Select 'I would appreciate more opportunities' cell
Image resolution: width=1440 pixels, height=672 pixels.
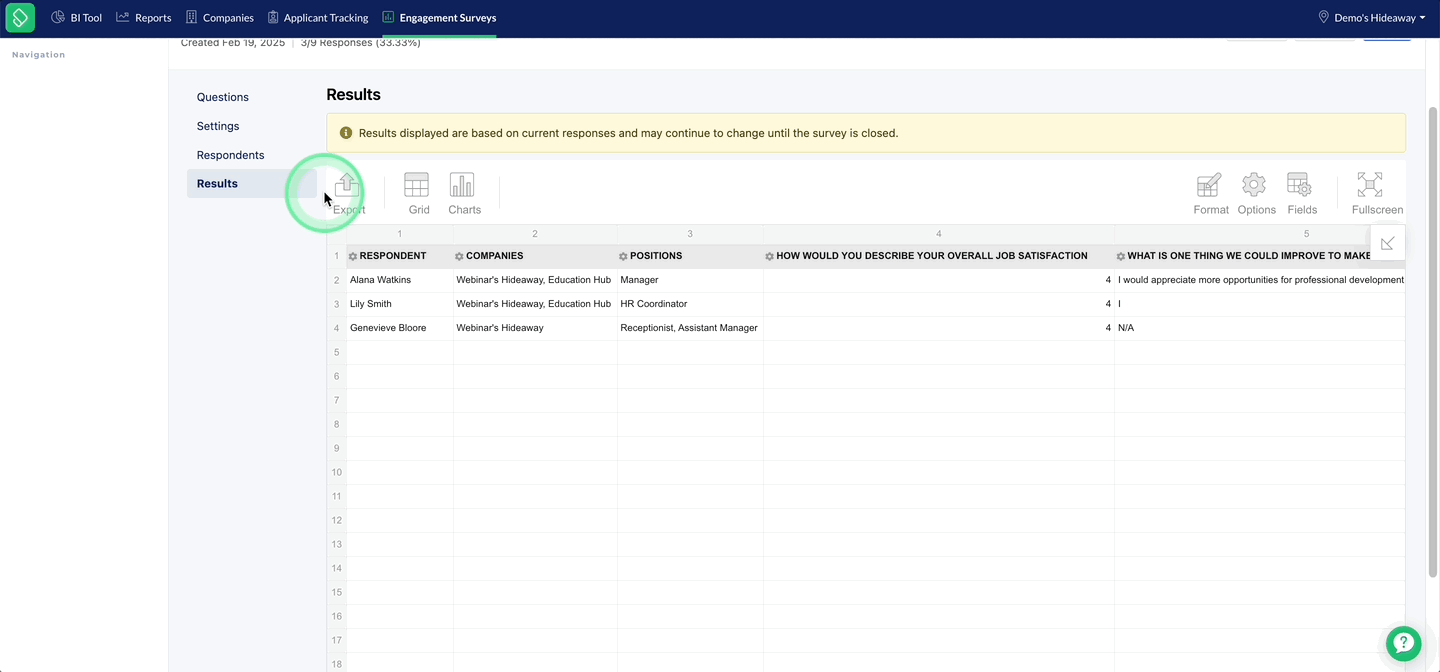[1260, 280]
